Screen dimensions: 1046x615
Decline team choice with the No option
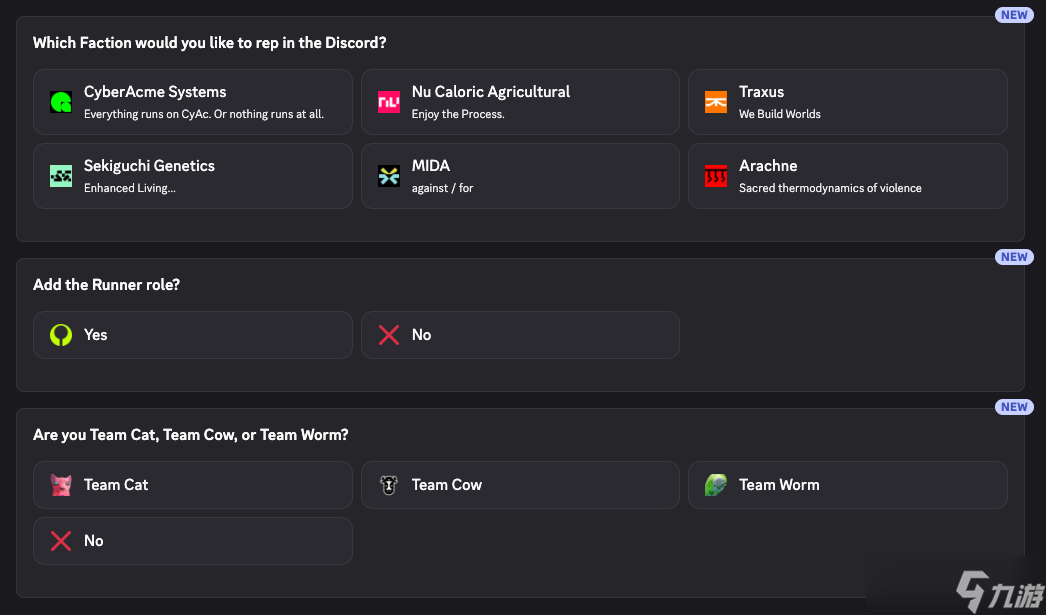pyautogui.click(x=192, y=541)
